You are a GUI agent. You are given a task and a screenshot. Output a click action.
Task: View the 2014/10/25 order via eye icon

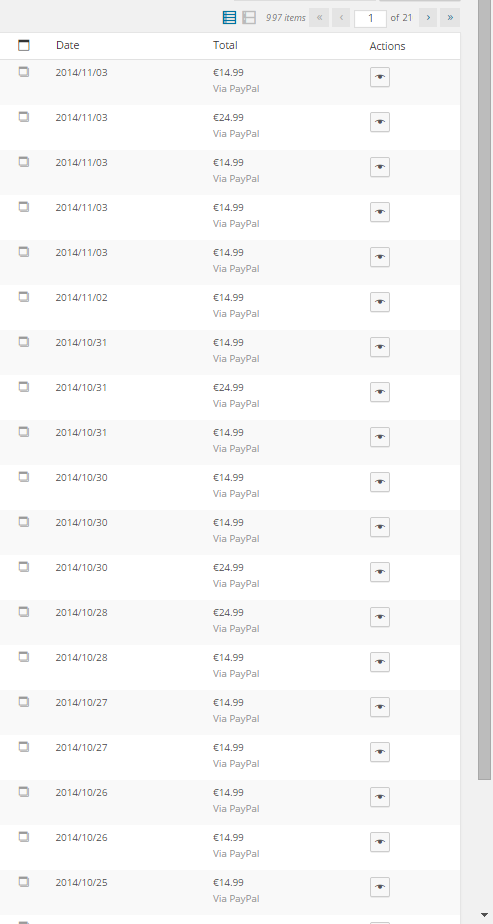[x=380, y=887]
